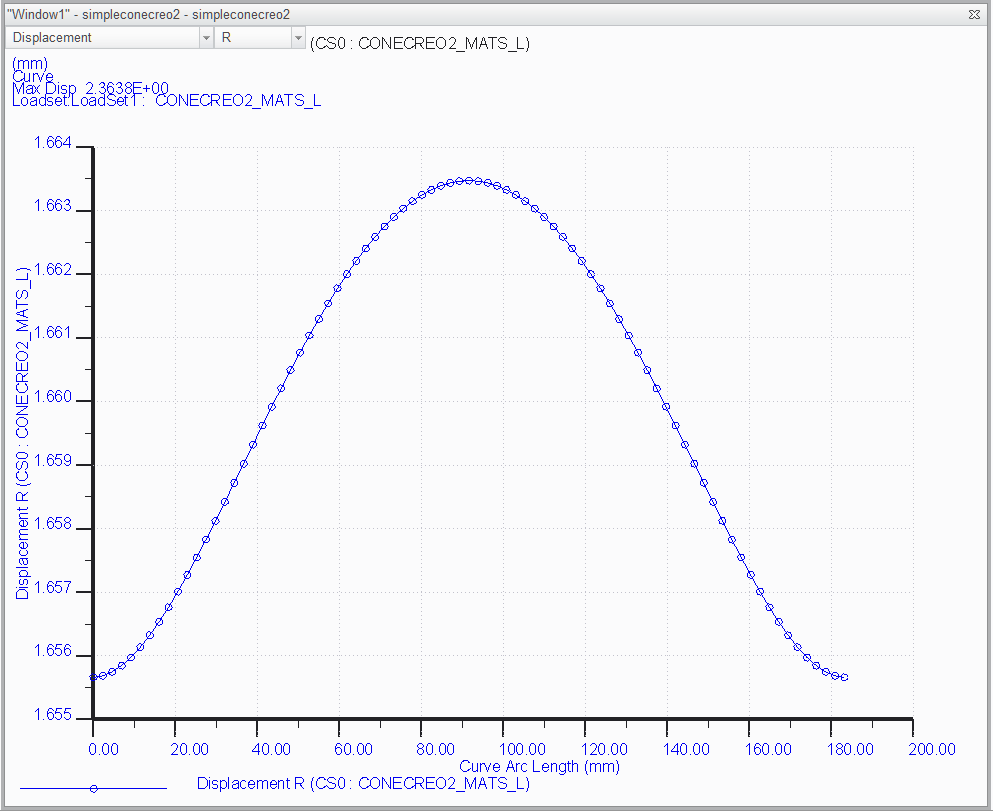Close the Window1 graph panel

[975, 14]
